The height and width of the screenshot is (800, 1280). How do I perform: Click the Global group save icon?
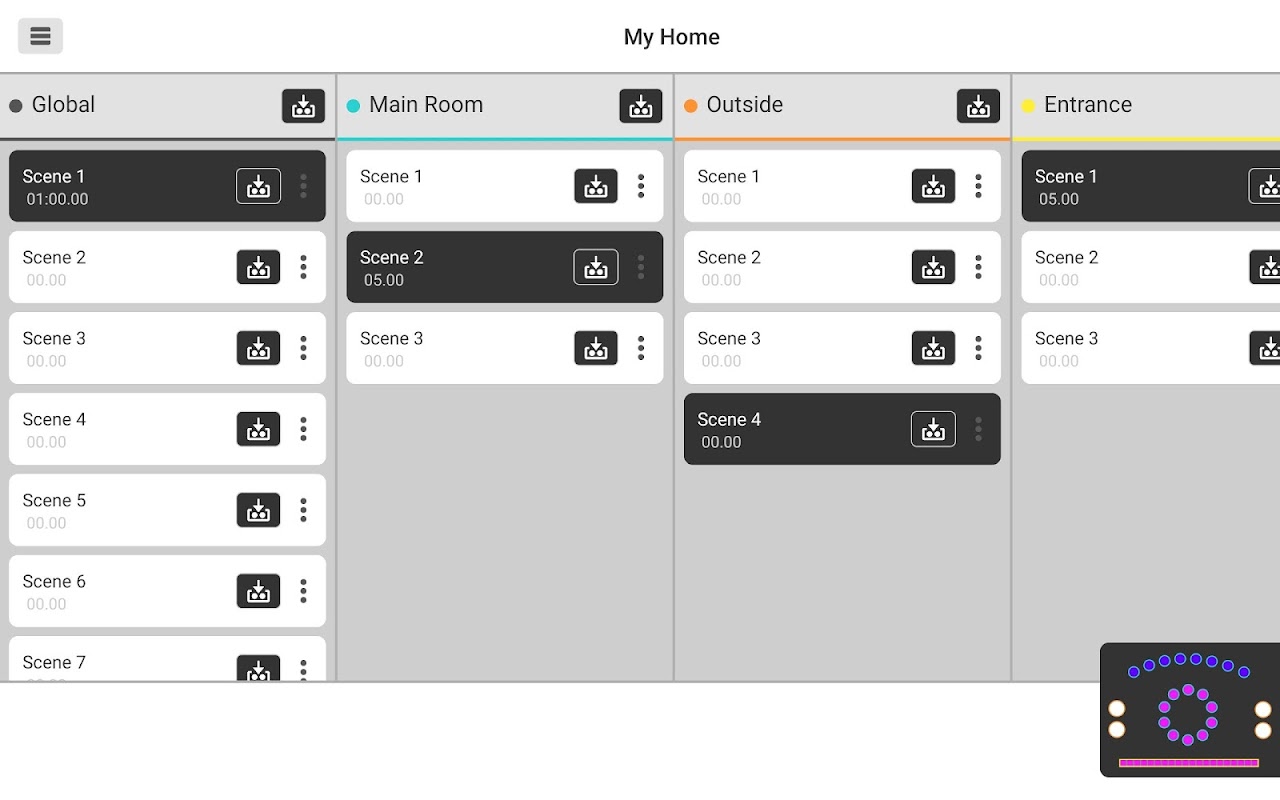(x=303, y=106)
